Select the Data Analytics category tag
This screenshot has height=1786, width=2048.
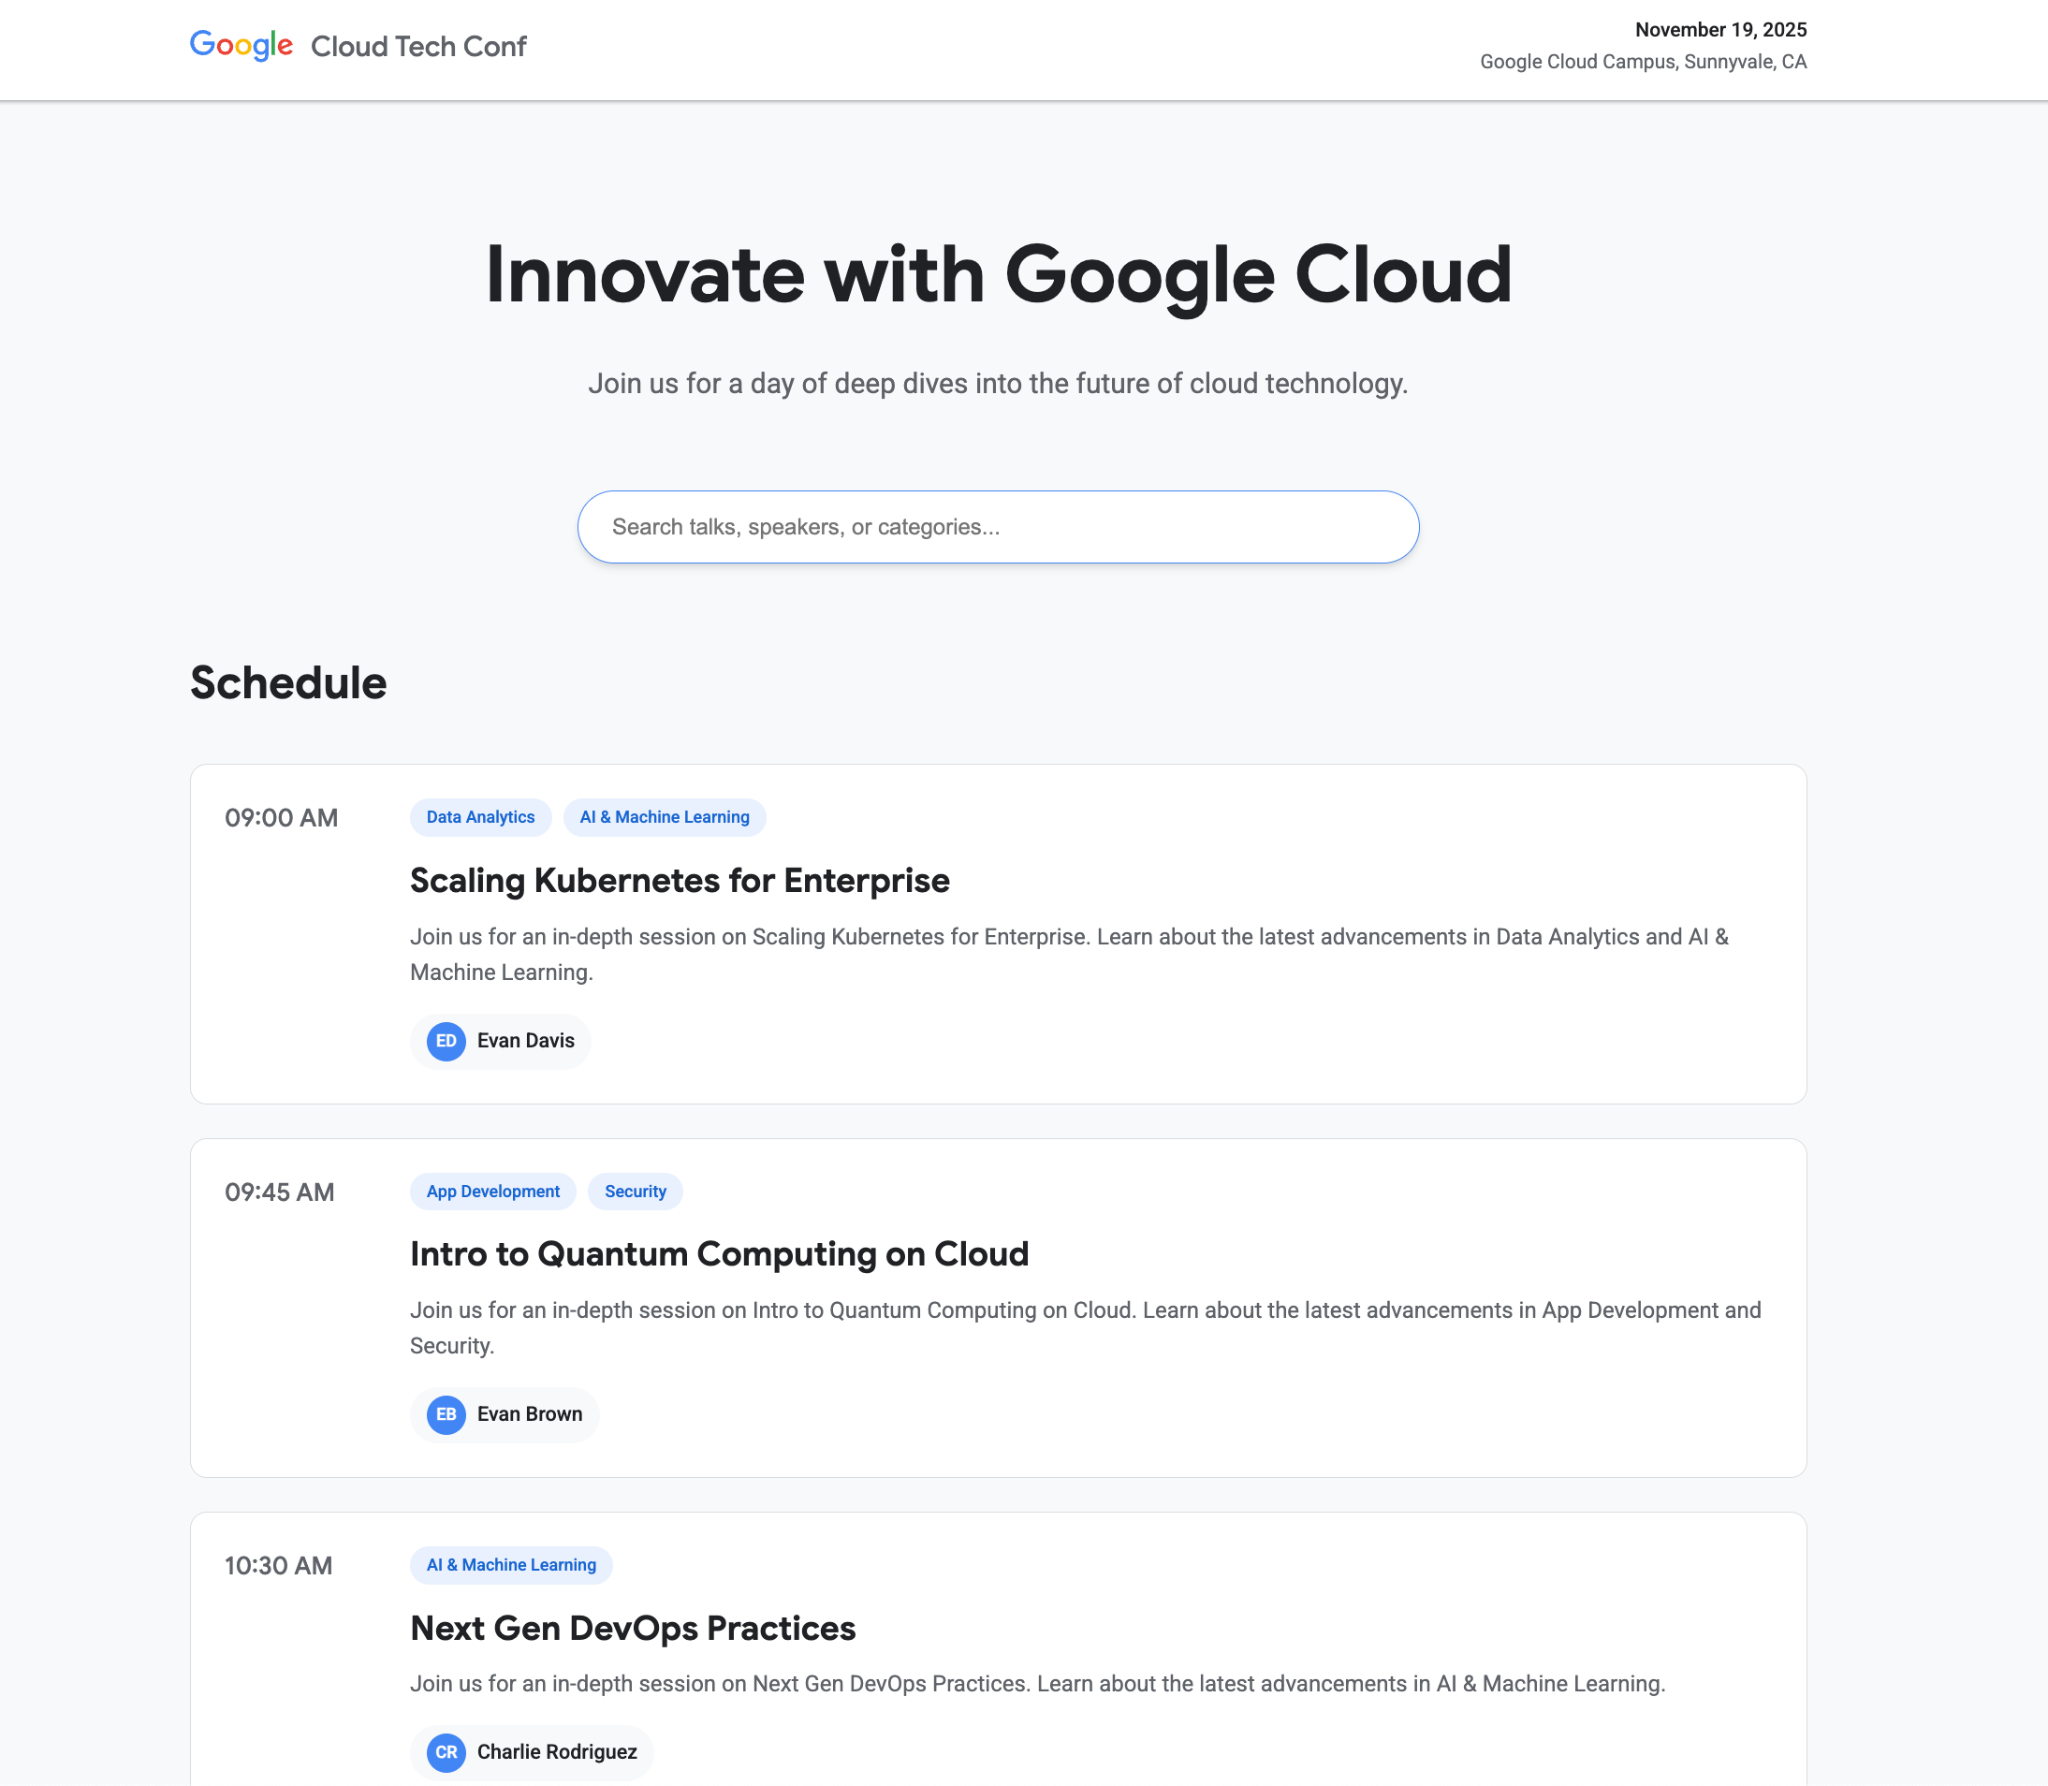[480, 817]
